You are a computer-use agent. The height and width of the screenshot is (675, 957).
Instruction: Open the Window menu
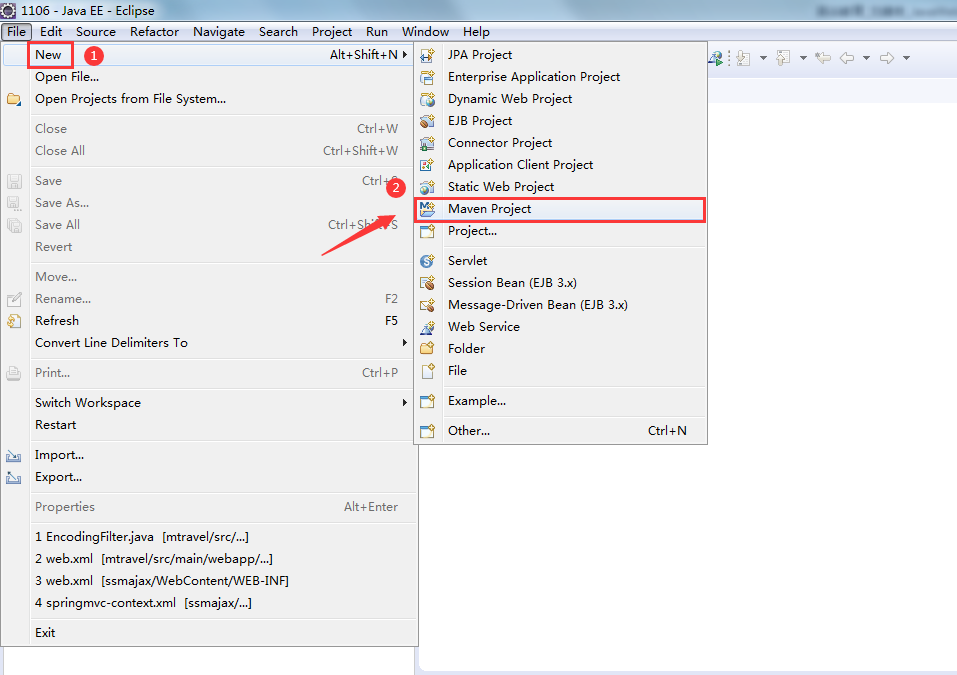(x=425, y=32)
